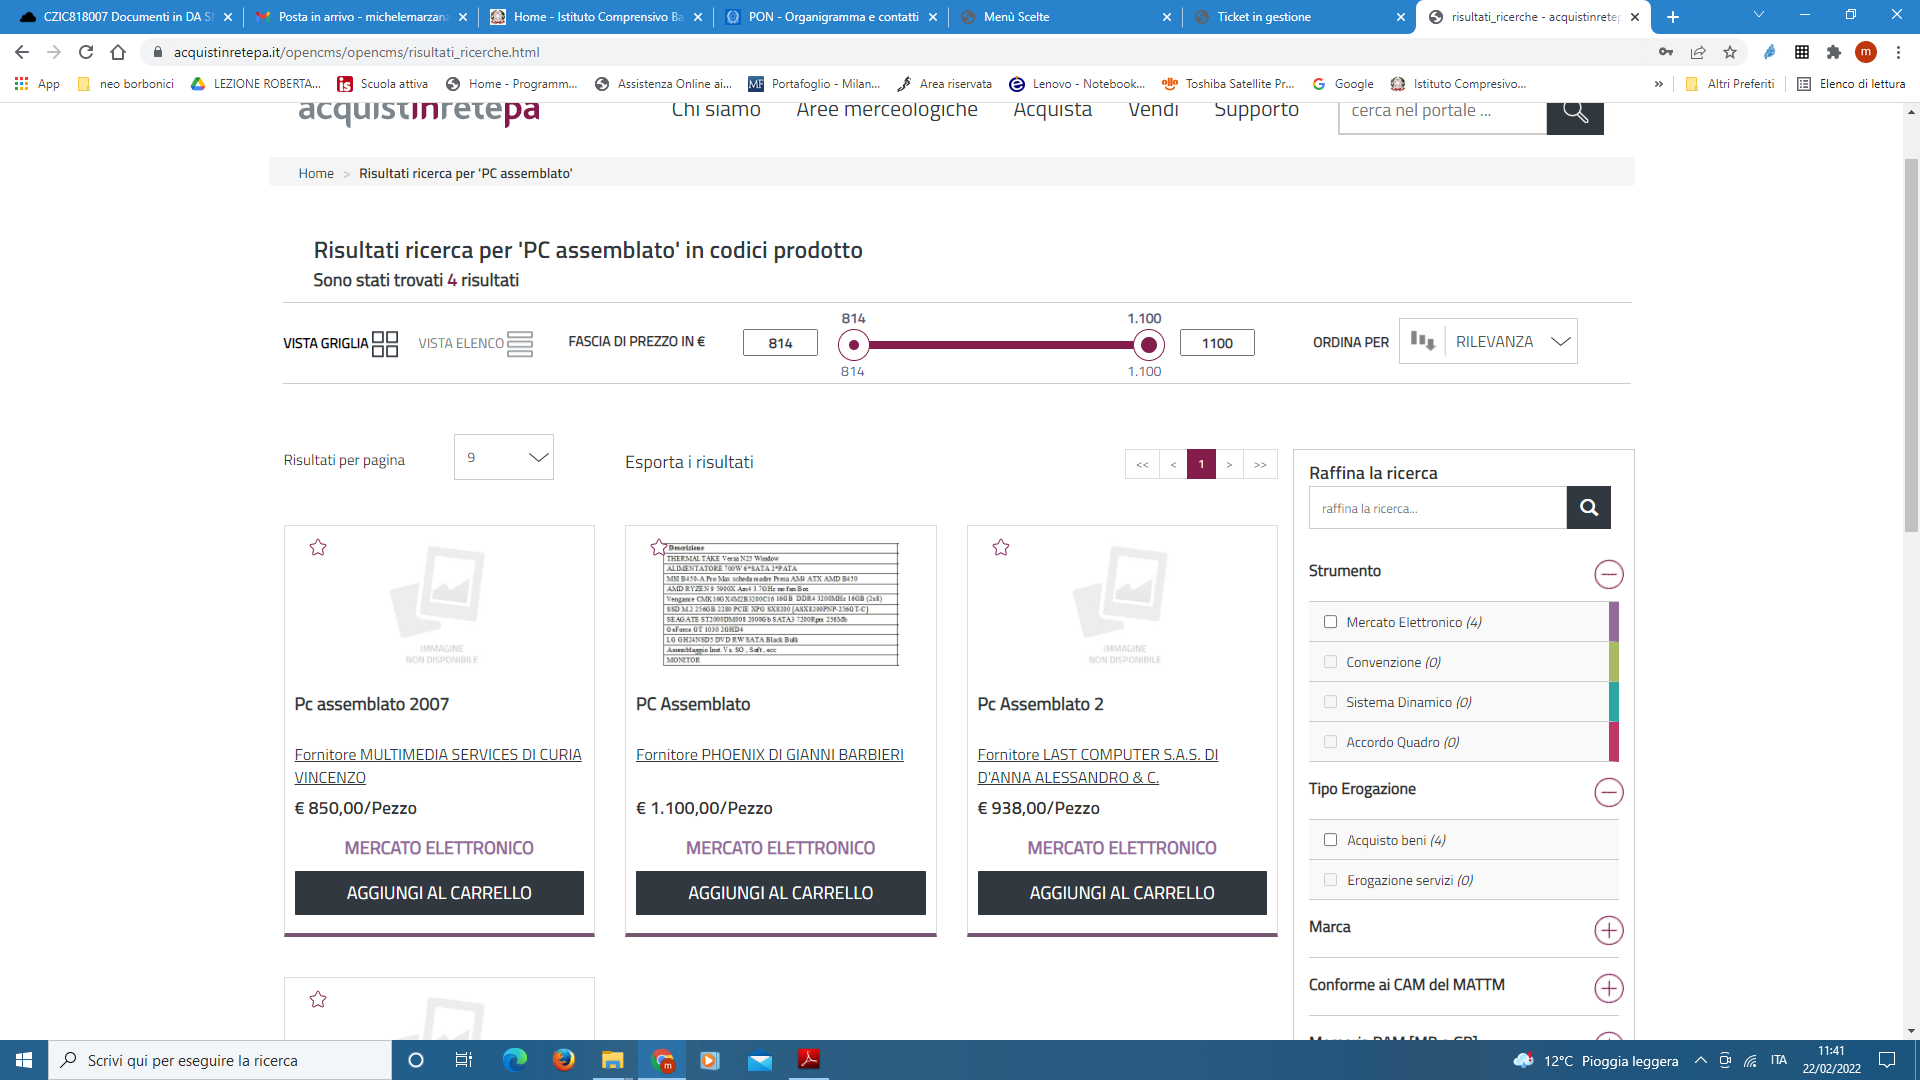Expand the Marca filter section
This screenshot has width=1920, height=1080.
[x=1608, y=930]
